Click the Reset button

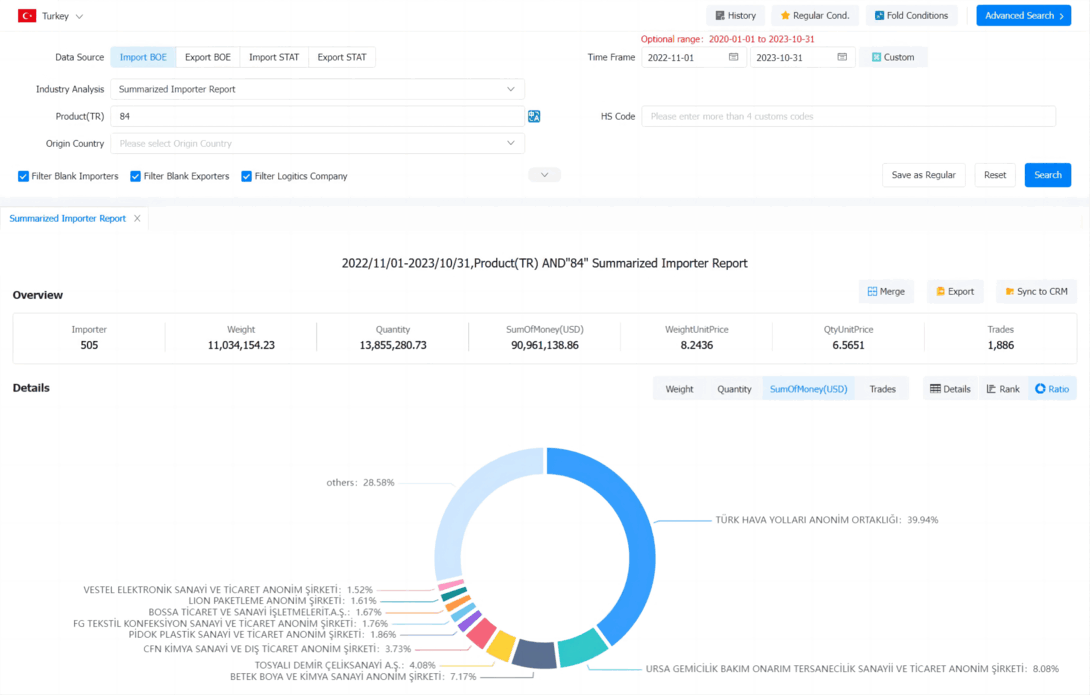(995, 175)
